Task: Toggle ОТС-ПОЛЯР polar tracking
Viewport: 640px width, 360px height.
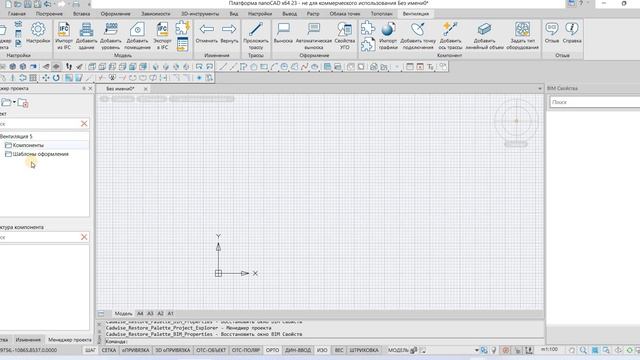Action: coord(246,350)
